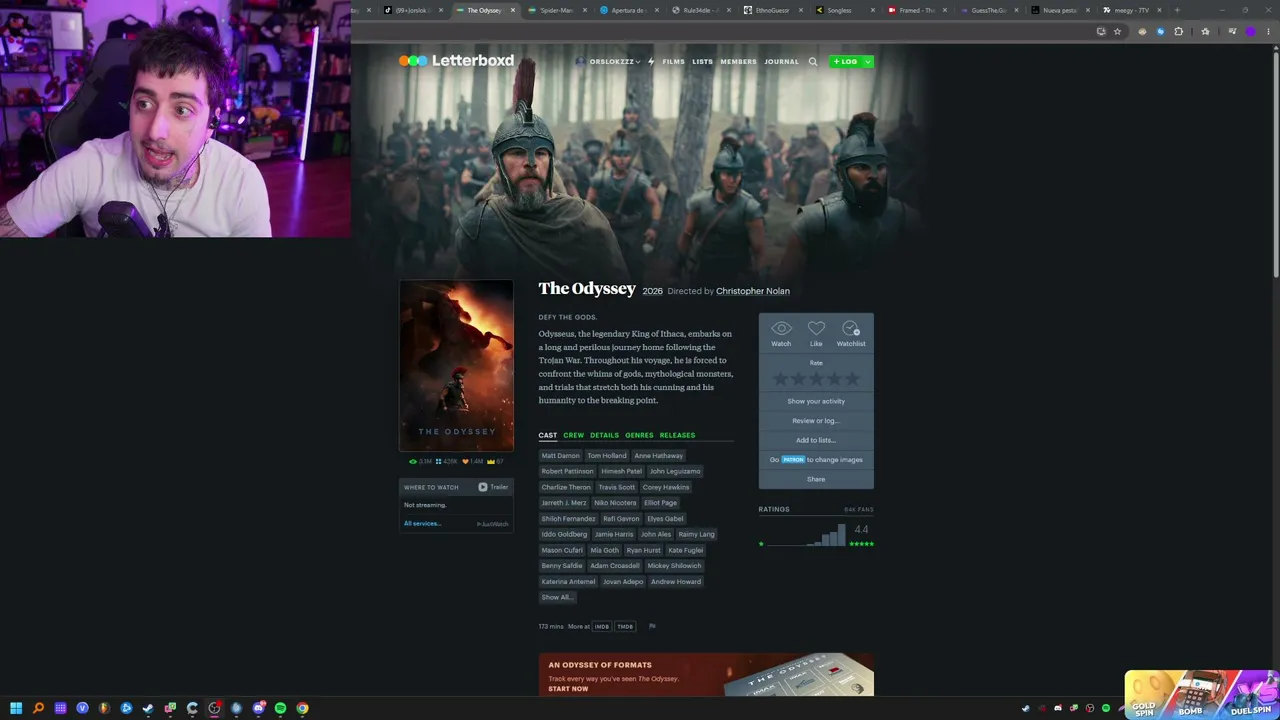Click the Letterboxd logo

pos(456,61)
